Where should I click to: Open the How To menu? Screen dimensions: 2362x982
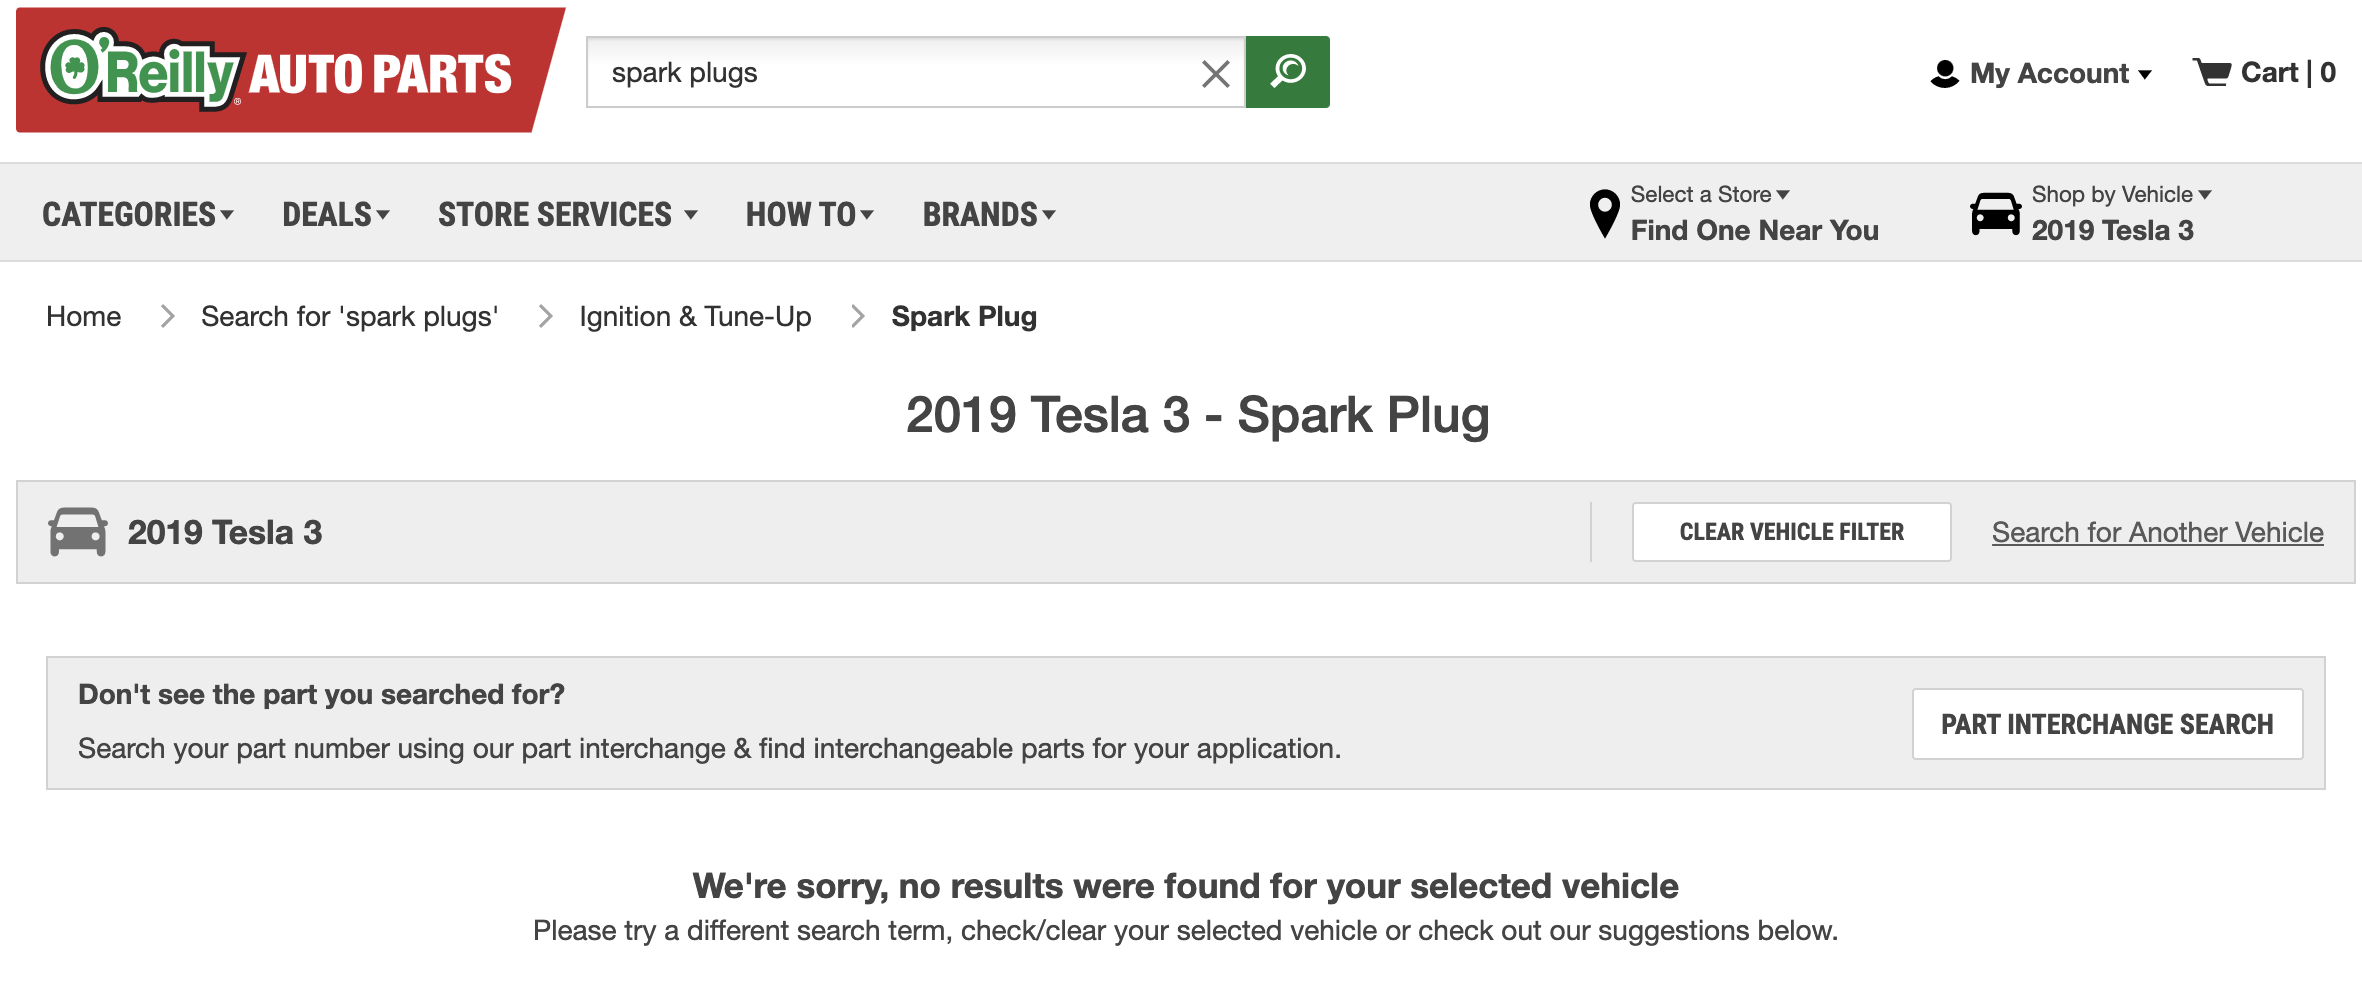[810, 214]
